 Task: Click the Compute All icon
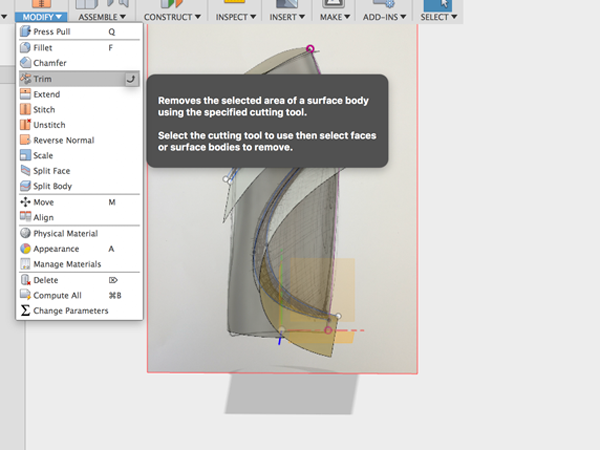pyautogui.click(x=25, y=295)
